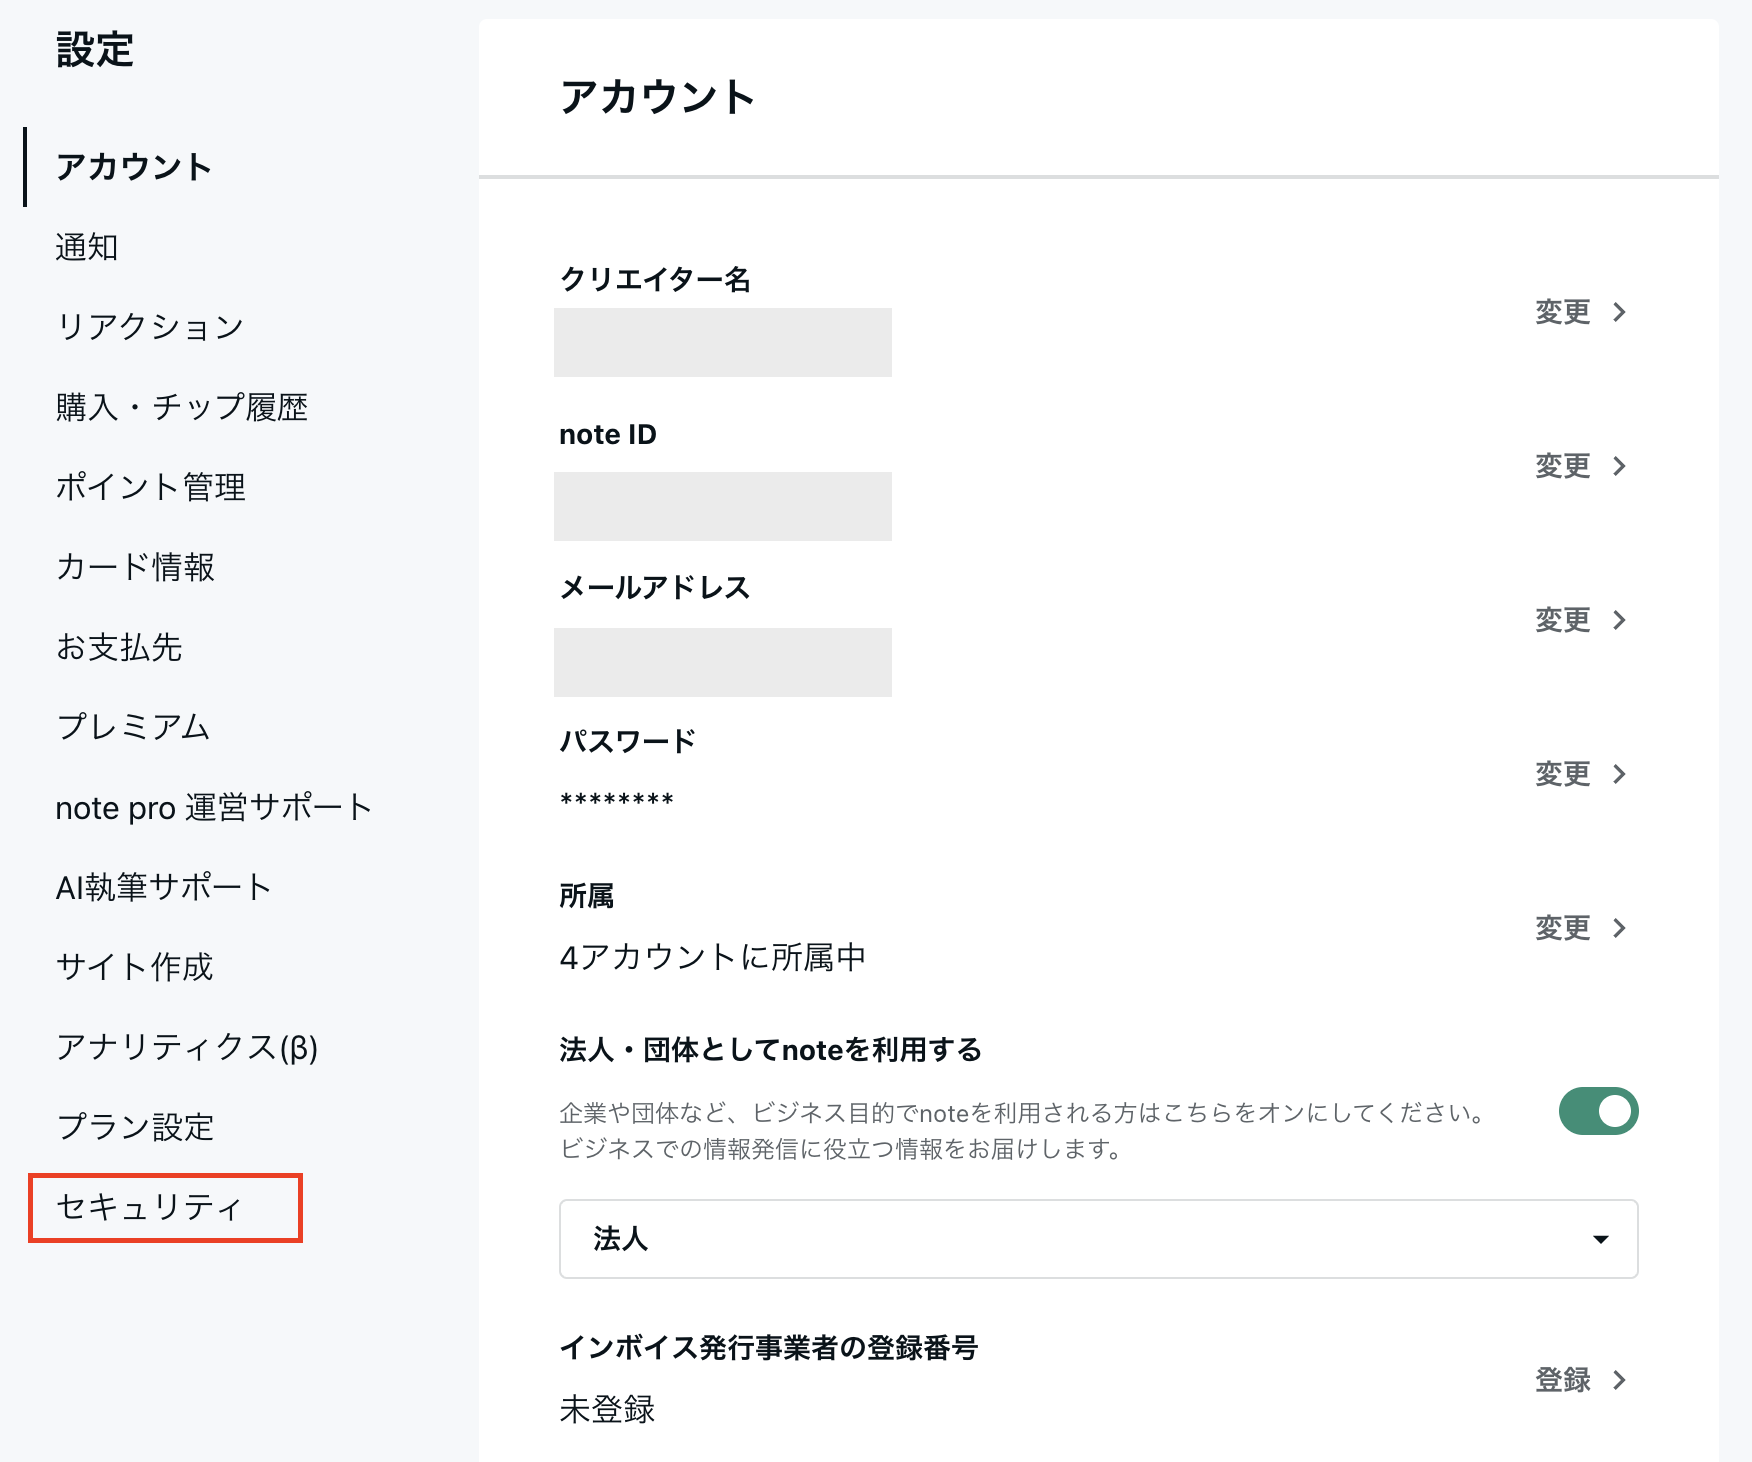
Task: Open アナリティクス(β) page
Action: pyautogui.click(x=187, y=1047)
